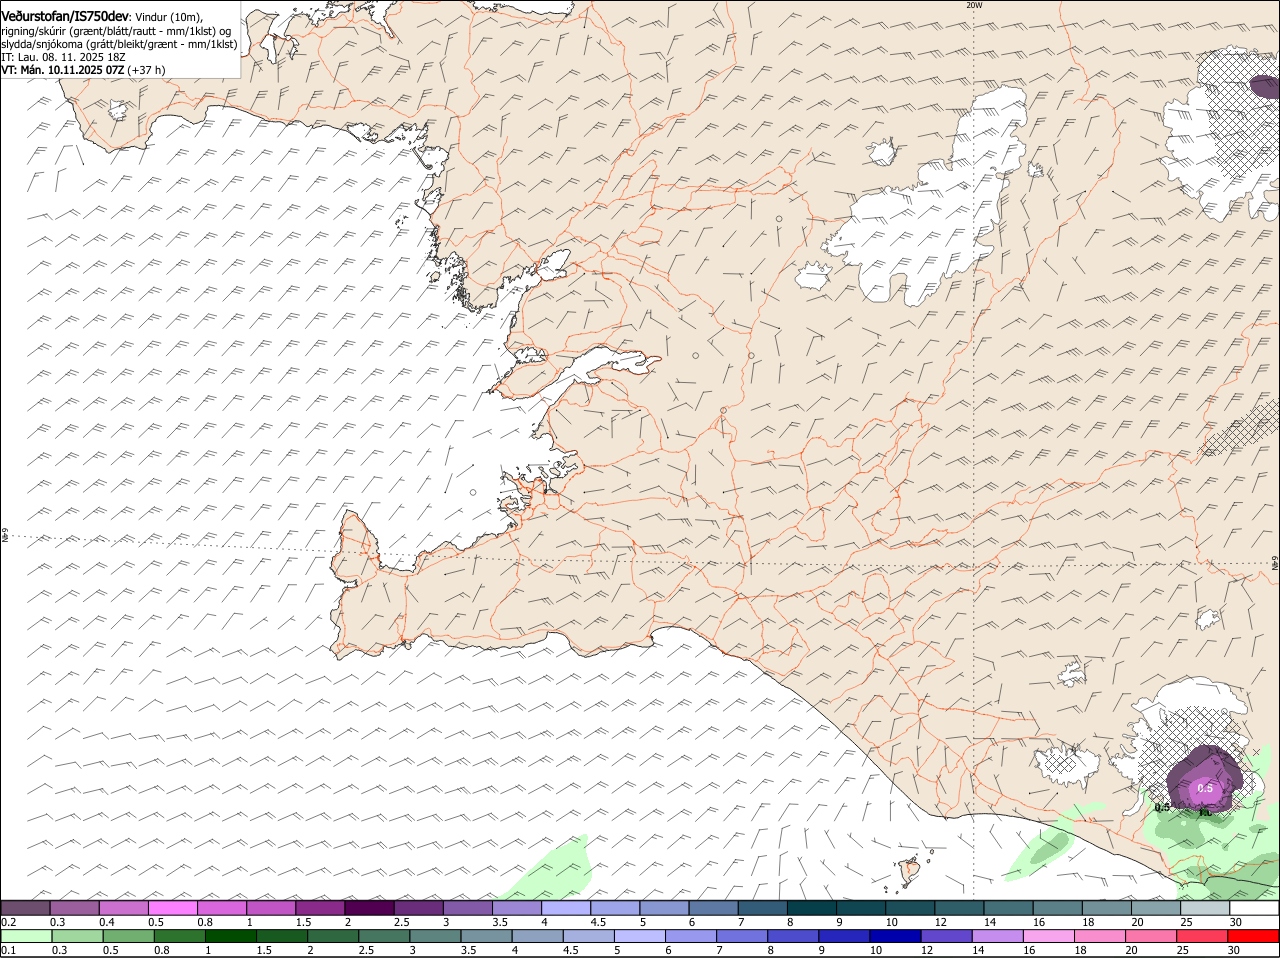Select the white snow swatch after 30

pyautogui.click(x=1254, y=908)
